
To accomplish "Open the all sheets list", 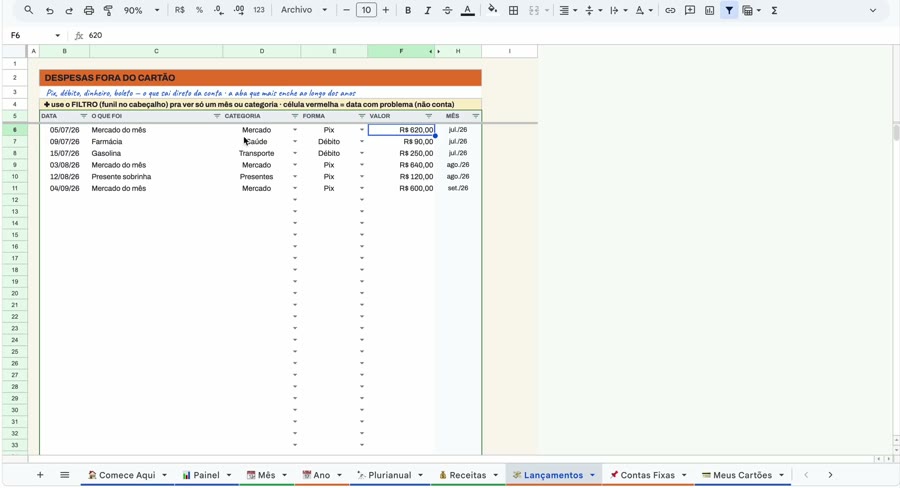I will 65,475.
